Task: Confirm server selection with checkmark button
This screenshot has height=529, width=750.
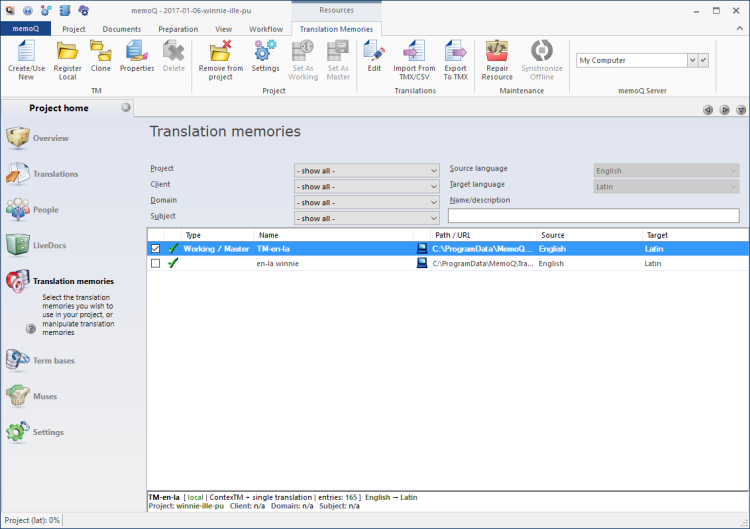Action: (703, 60)
